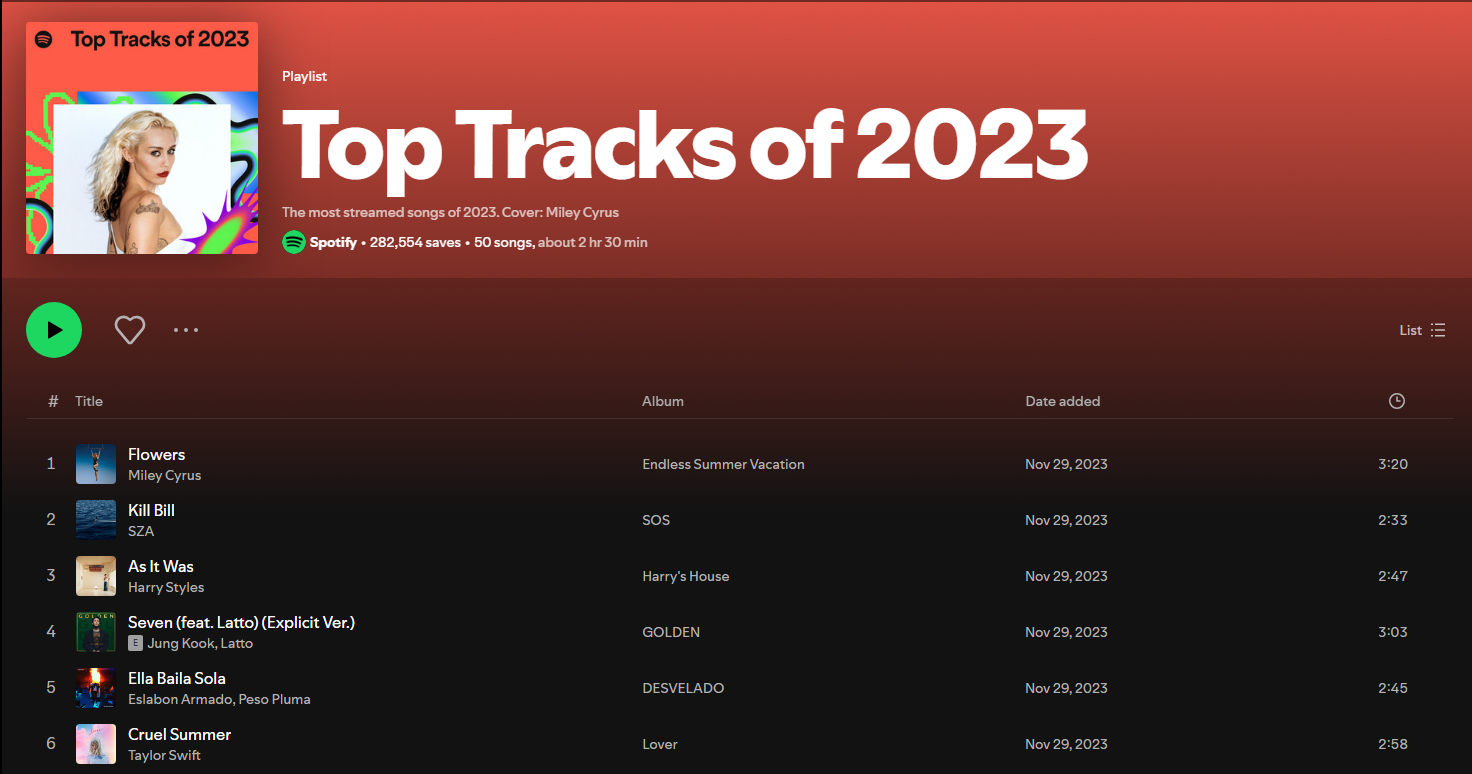Screen dimensions: 1472x774
Task: Select the As It Was track title
Action: point(161,566)
